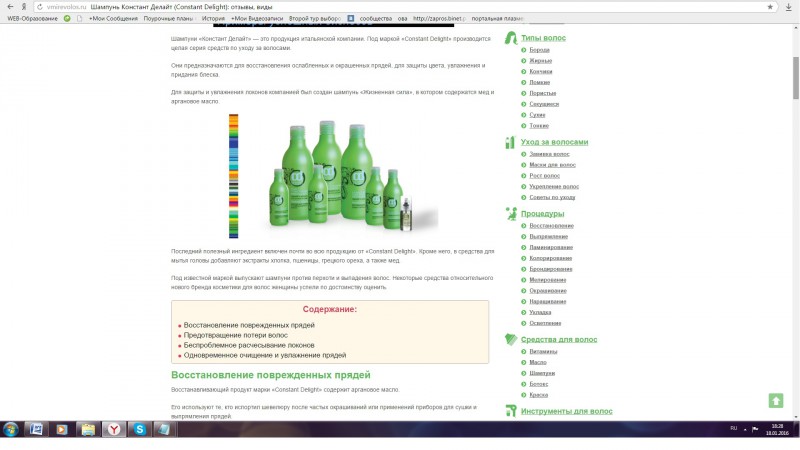This screenshot has height=450, width=800.
Task: Click the blue square 'сообщества' bookmark icon
Action: [351, 18]
